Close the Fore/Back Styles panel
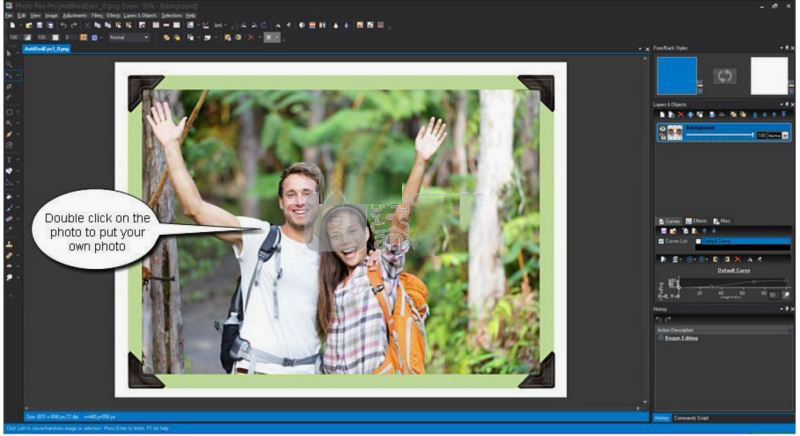This screenshot has width=800, height=436. (x=792, y=48)
